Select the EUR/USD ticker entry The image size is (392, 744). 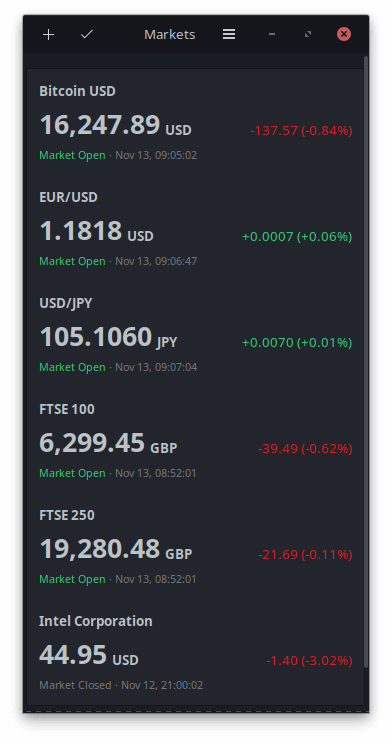(x=195, y=229)
